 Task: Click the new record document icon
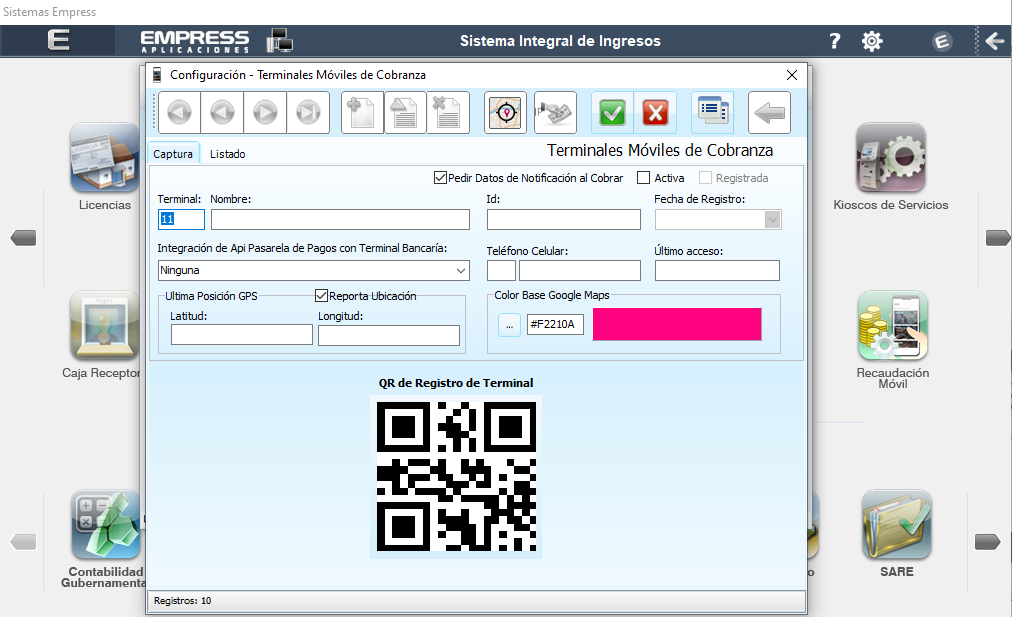point(362,113)
